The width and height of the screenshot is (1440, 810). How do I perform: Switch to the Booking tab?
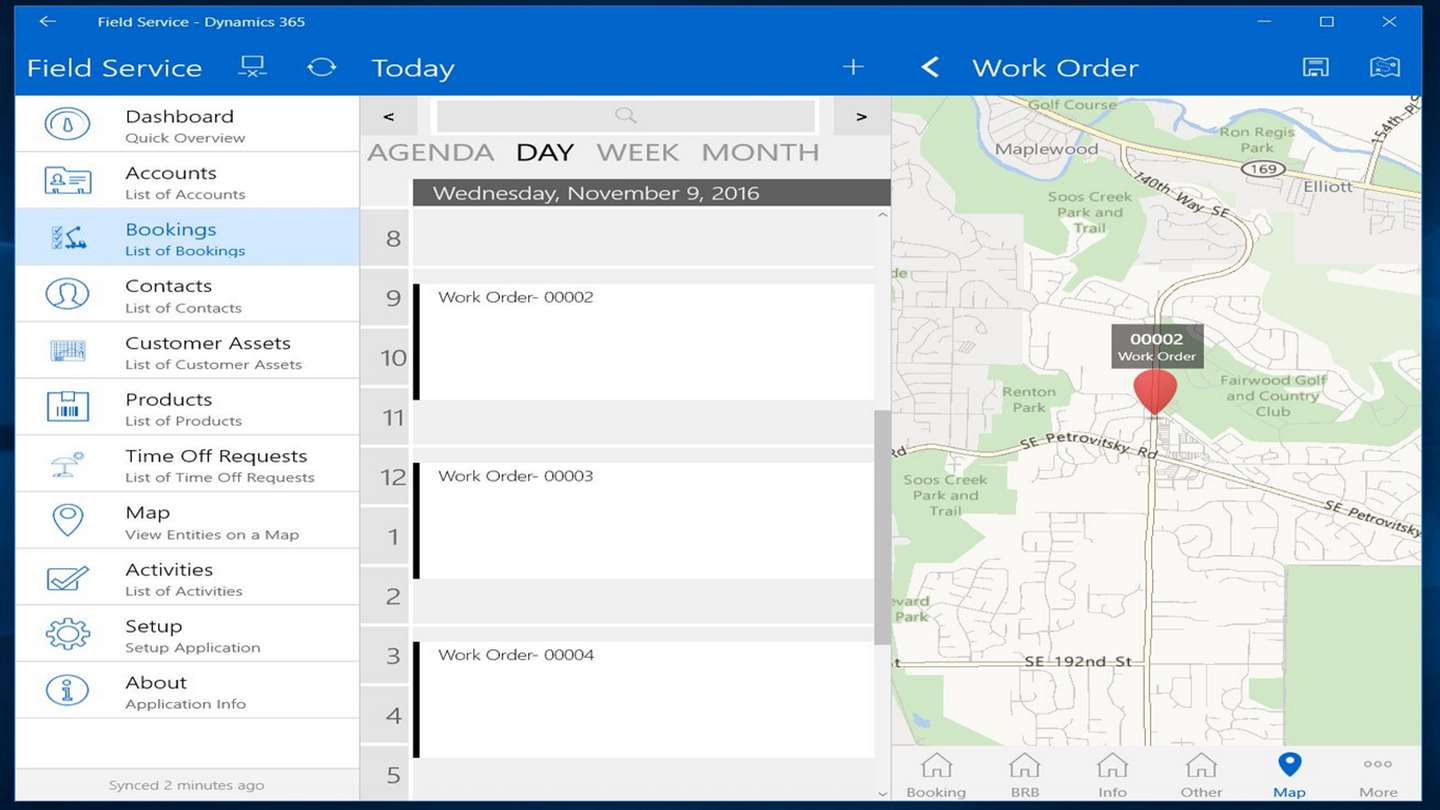pyautogui.click(x=936, y=776)
